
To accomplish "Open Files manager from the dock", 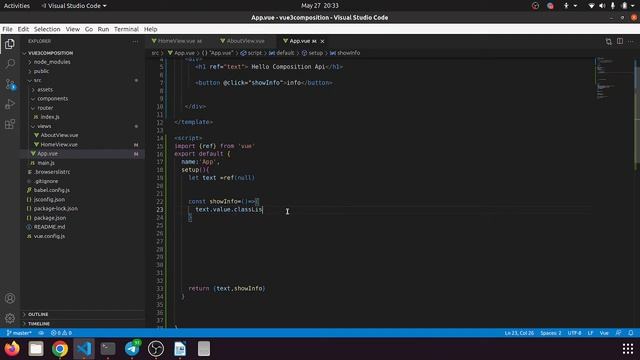I will pos(36,349).
